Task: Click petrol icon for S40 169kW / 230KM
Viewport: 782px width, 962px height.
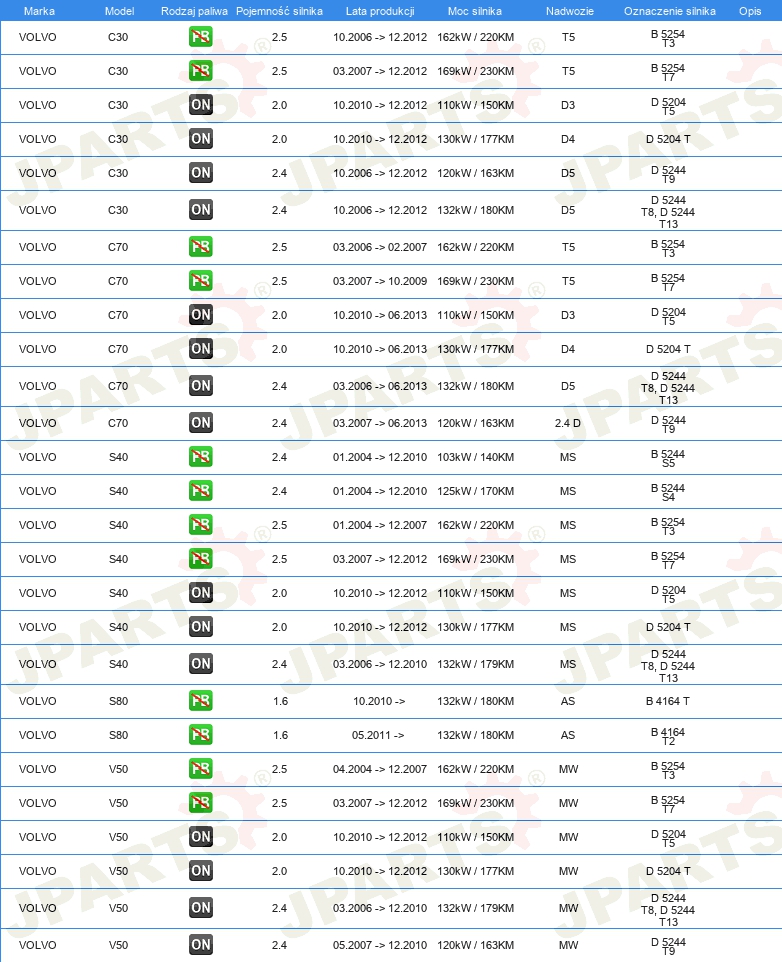Action: [x=201, y=559]
